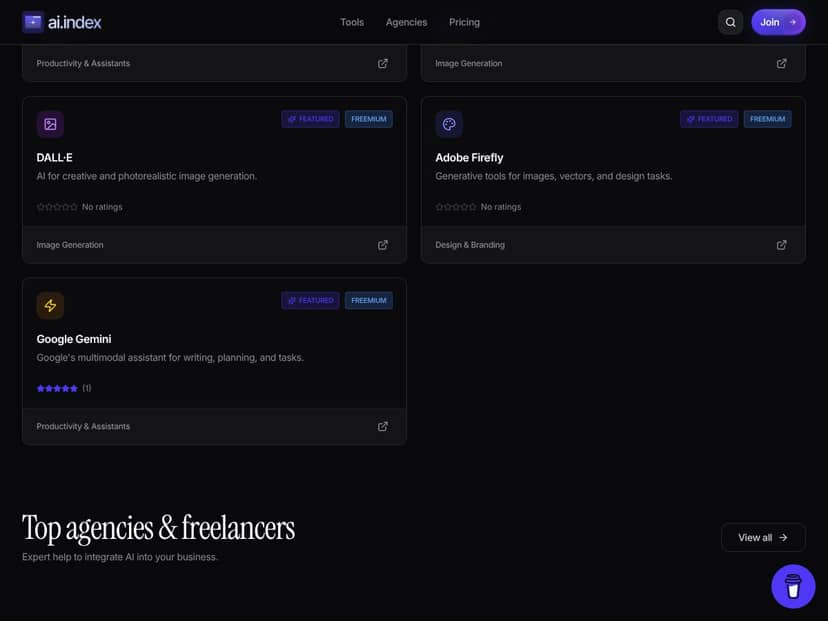Open search using the magnifier icon
Image resolution: width=828 pixels, height=621 pixels.
[730, 21]
